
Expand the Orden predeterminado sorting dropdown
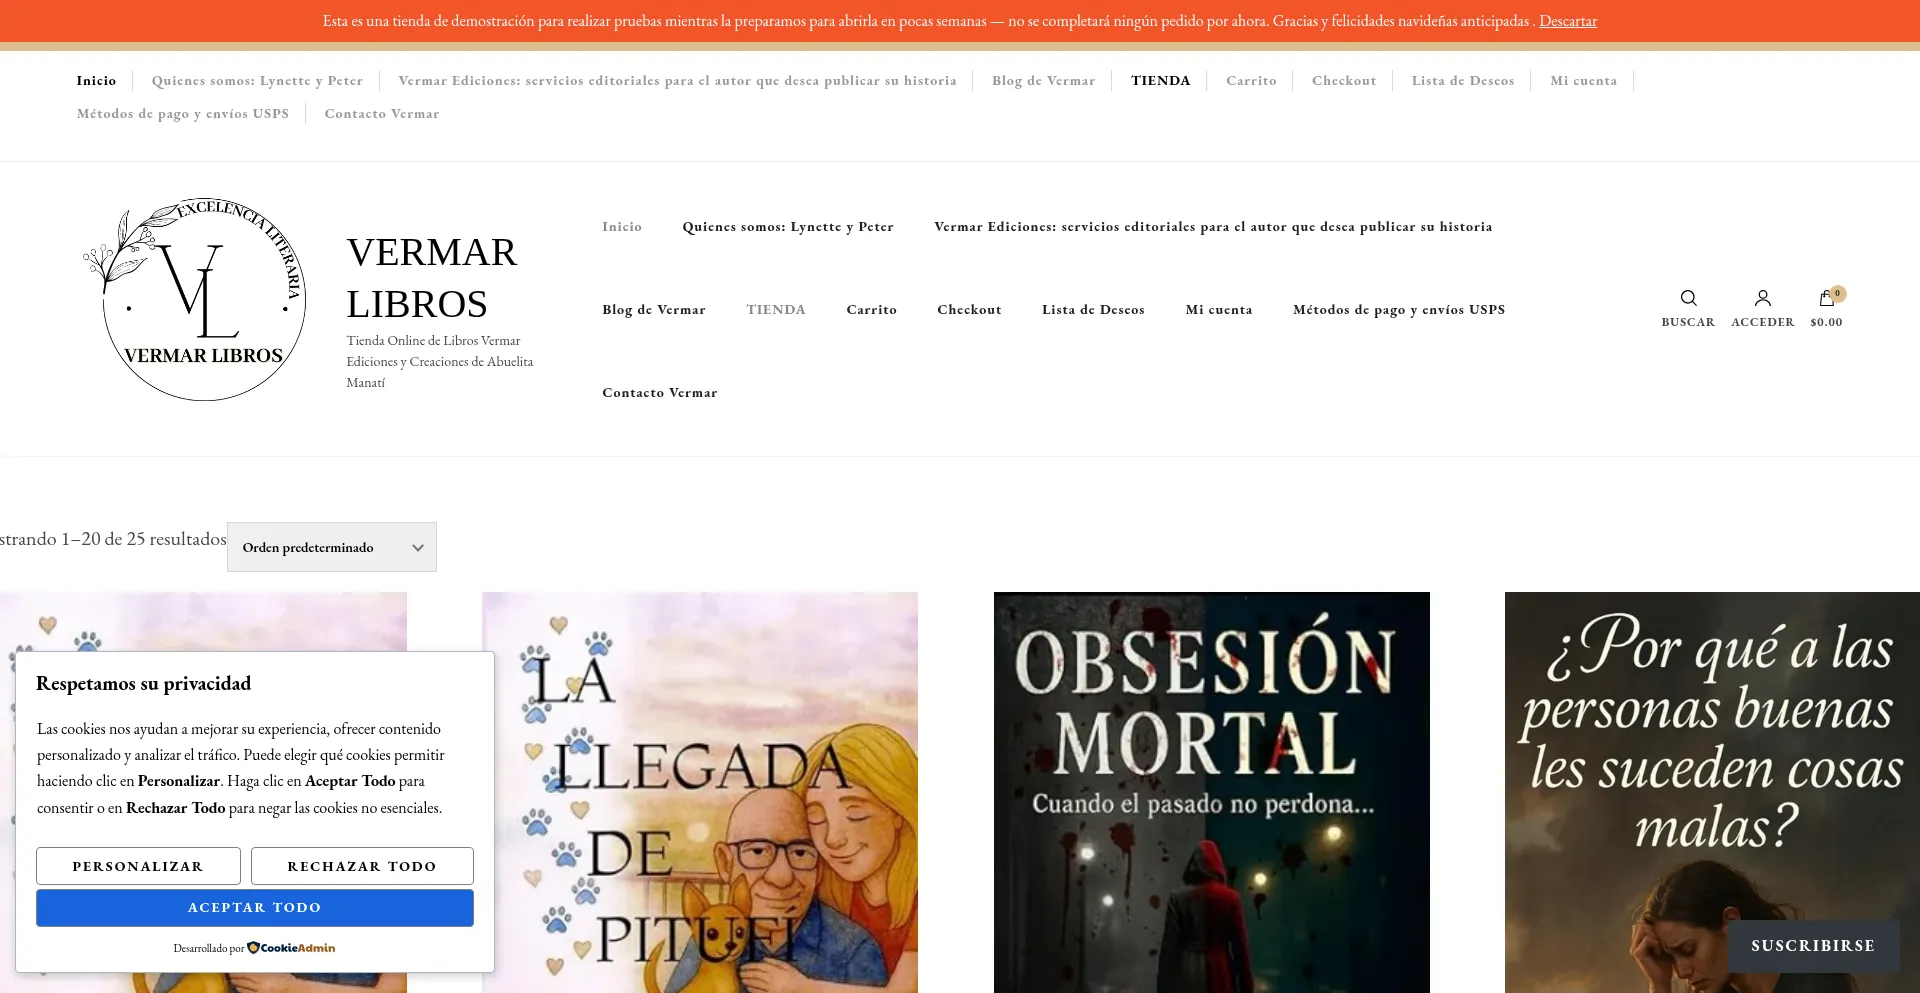(x=332, y=547)
